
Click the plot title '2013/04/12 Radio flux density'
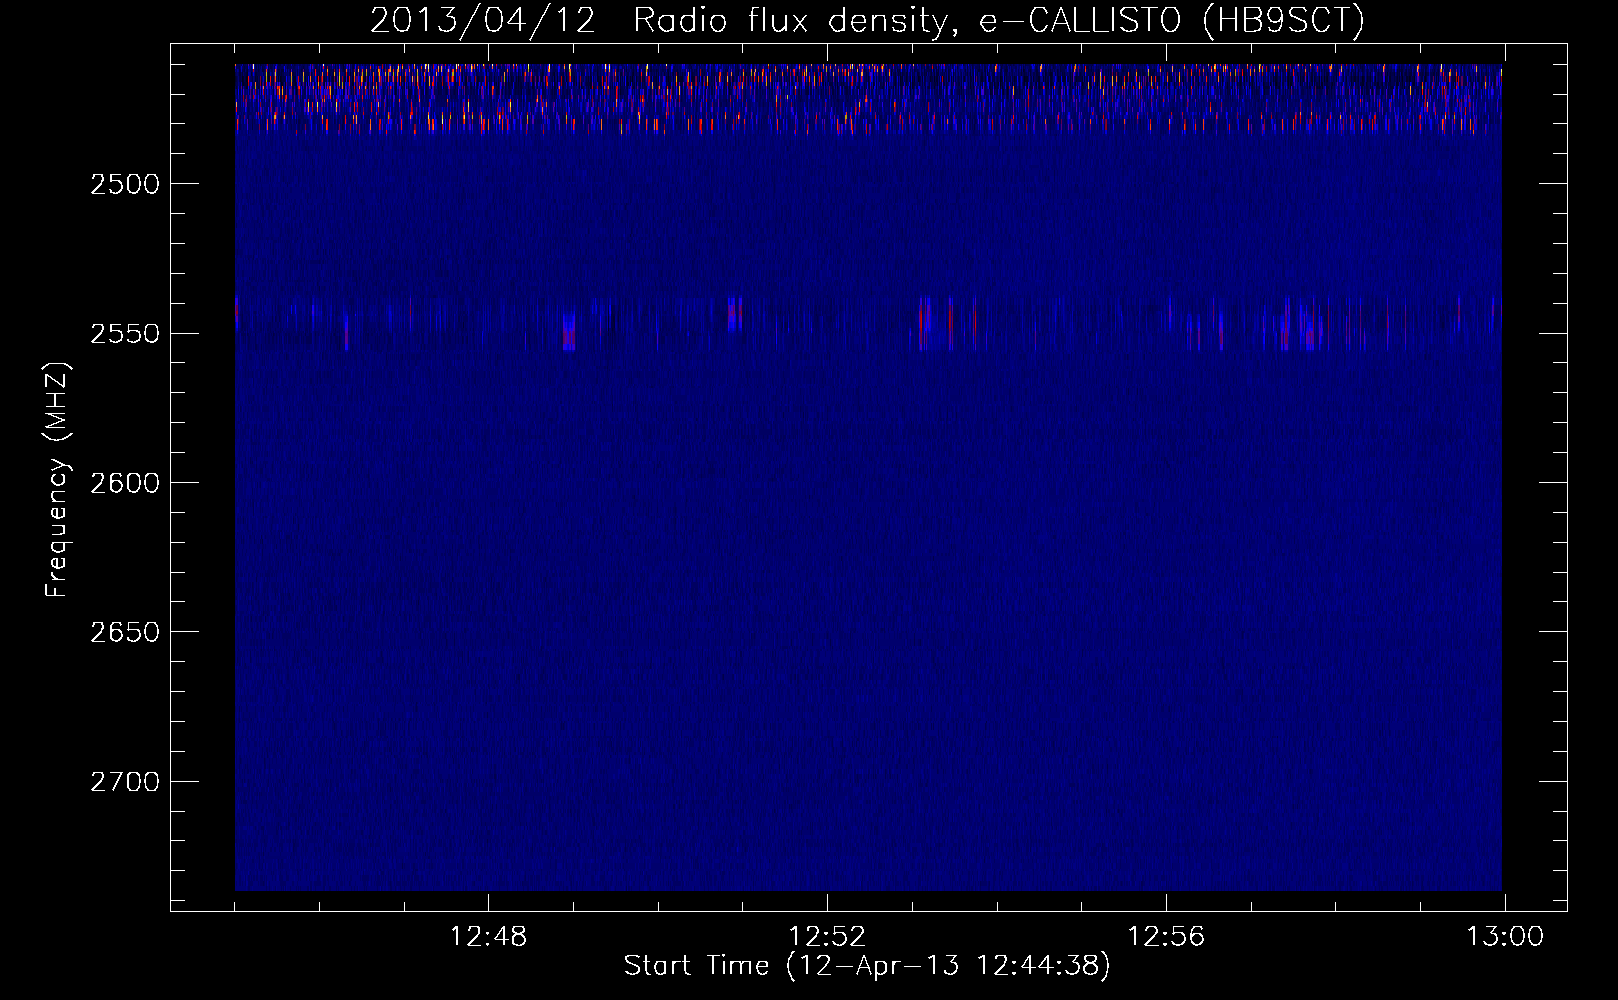867,20
